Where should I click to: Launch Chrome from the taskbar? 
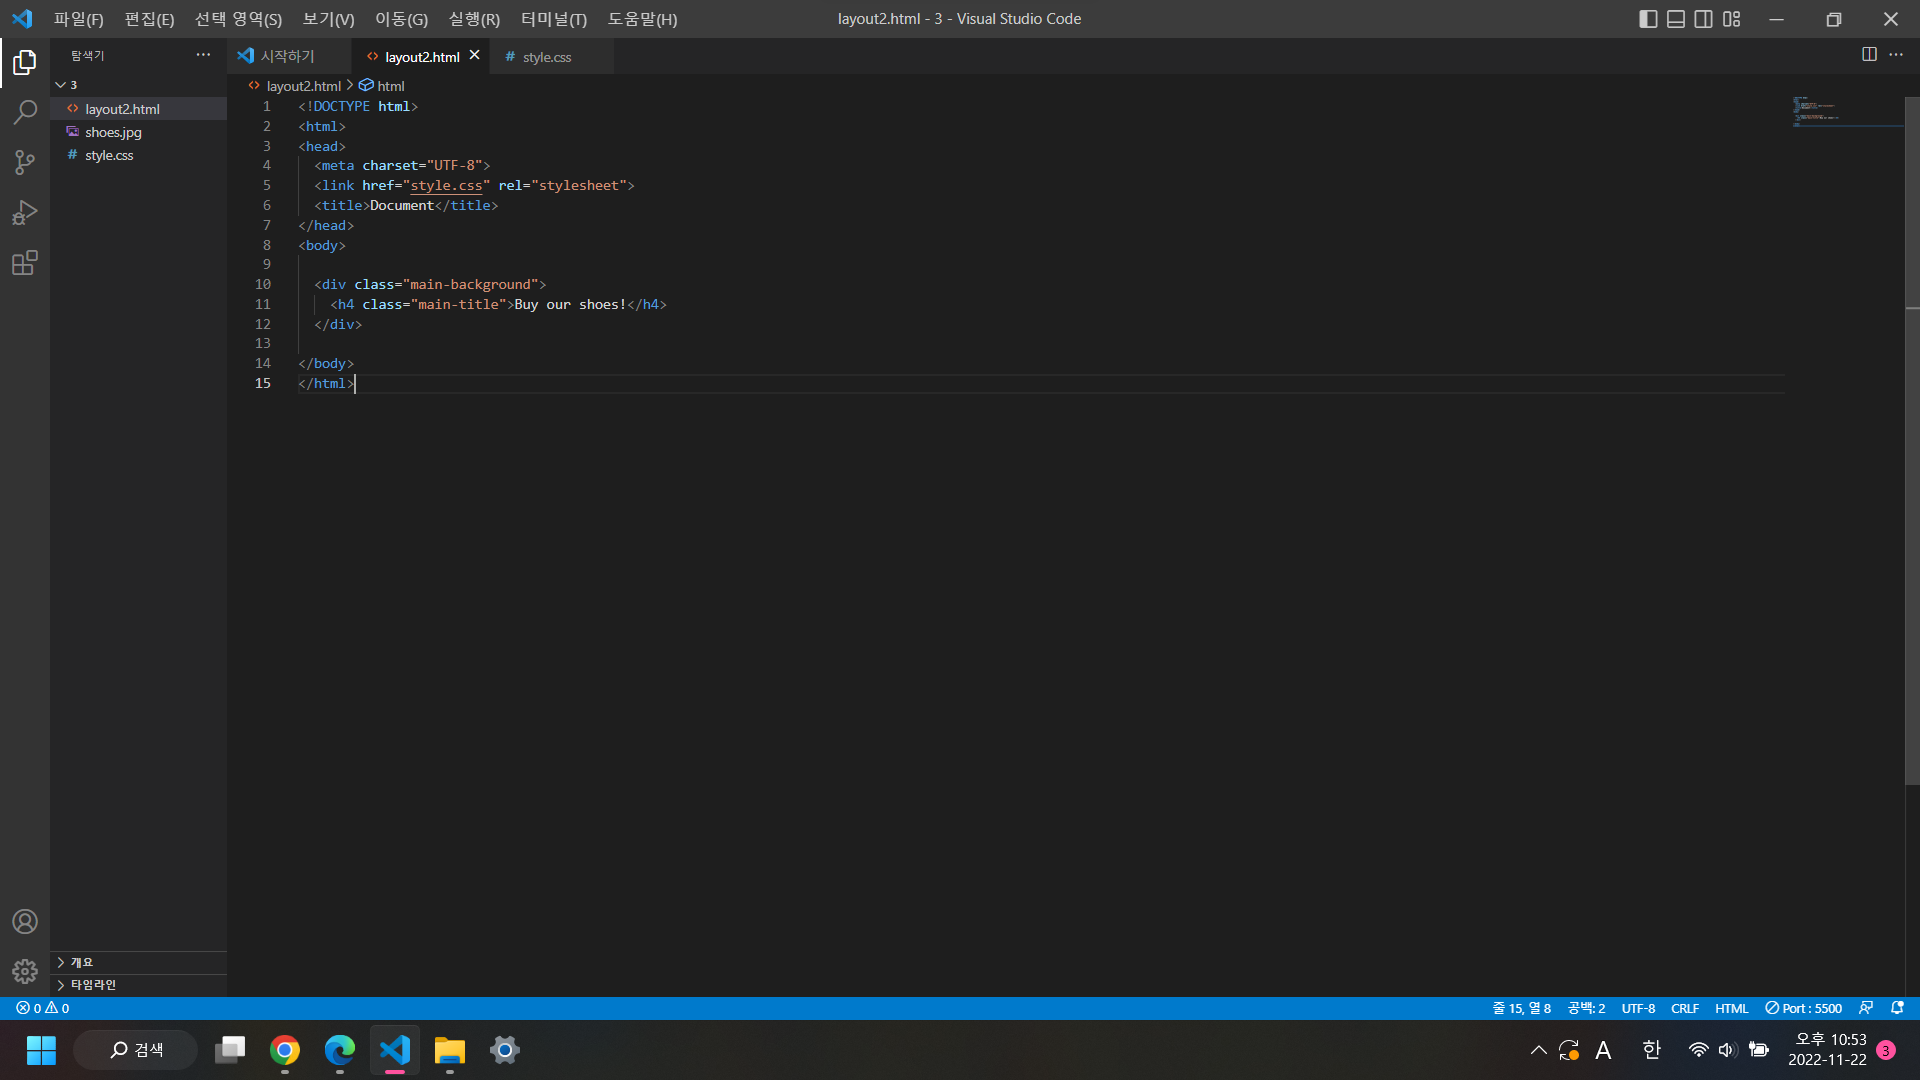coord(285,1050)
